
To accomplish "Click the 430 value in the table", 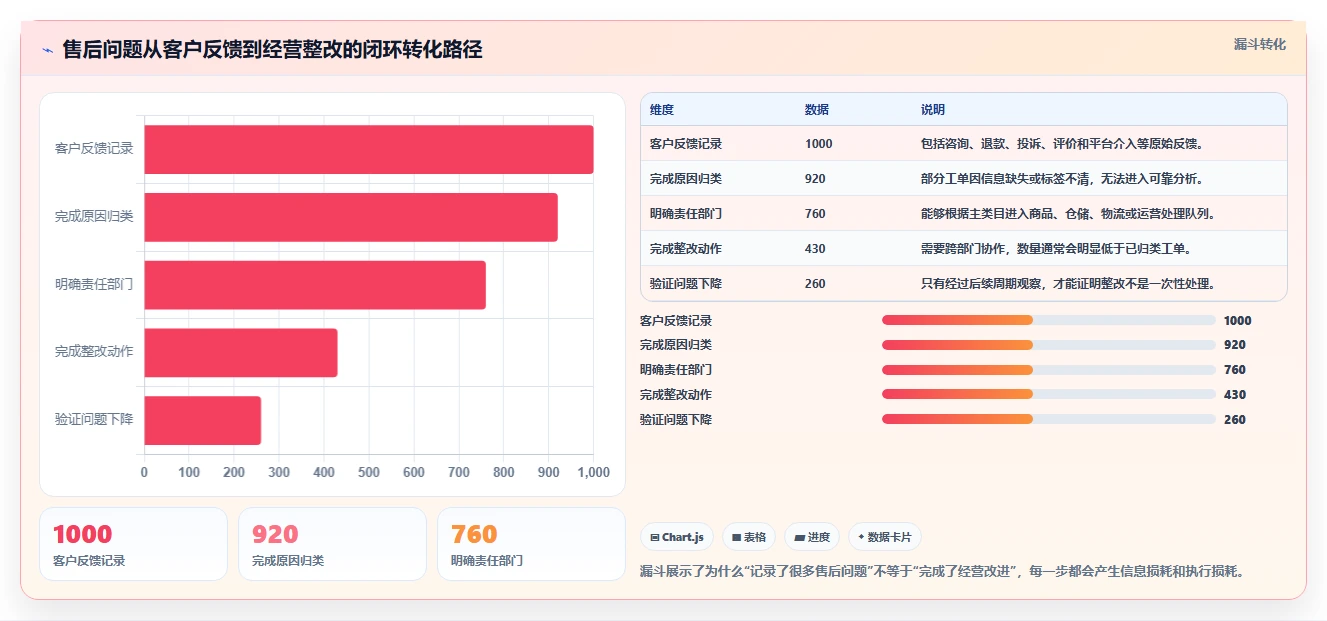I will tap(815, 249).
